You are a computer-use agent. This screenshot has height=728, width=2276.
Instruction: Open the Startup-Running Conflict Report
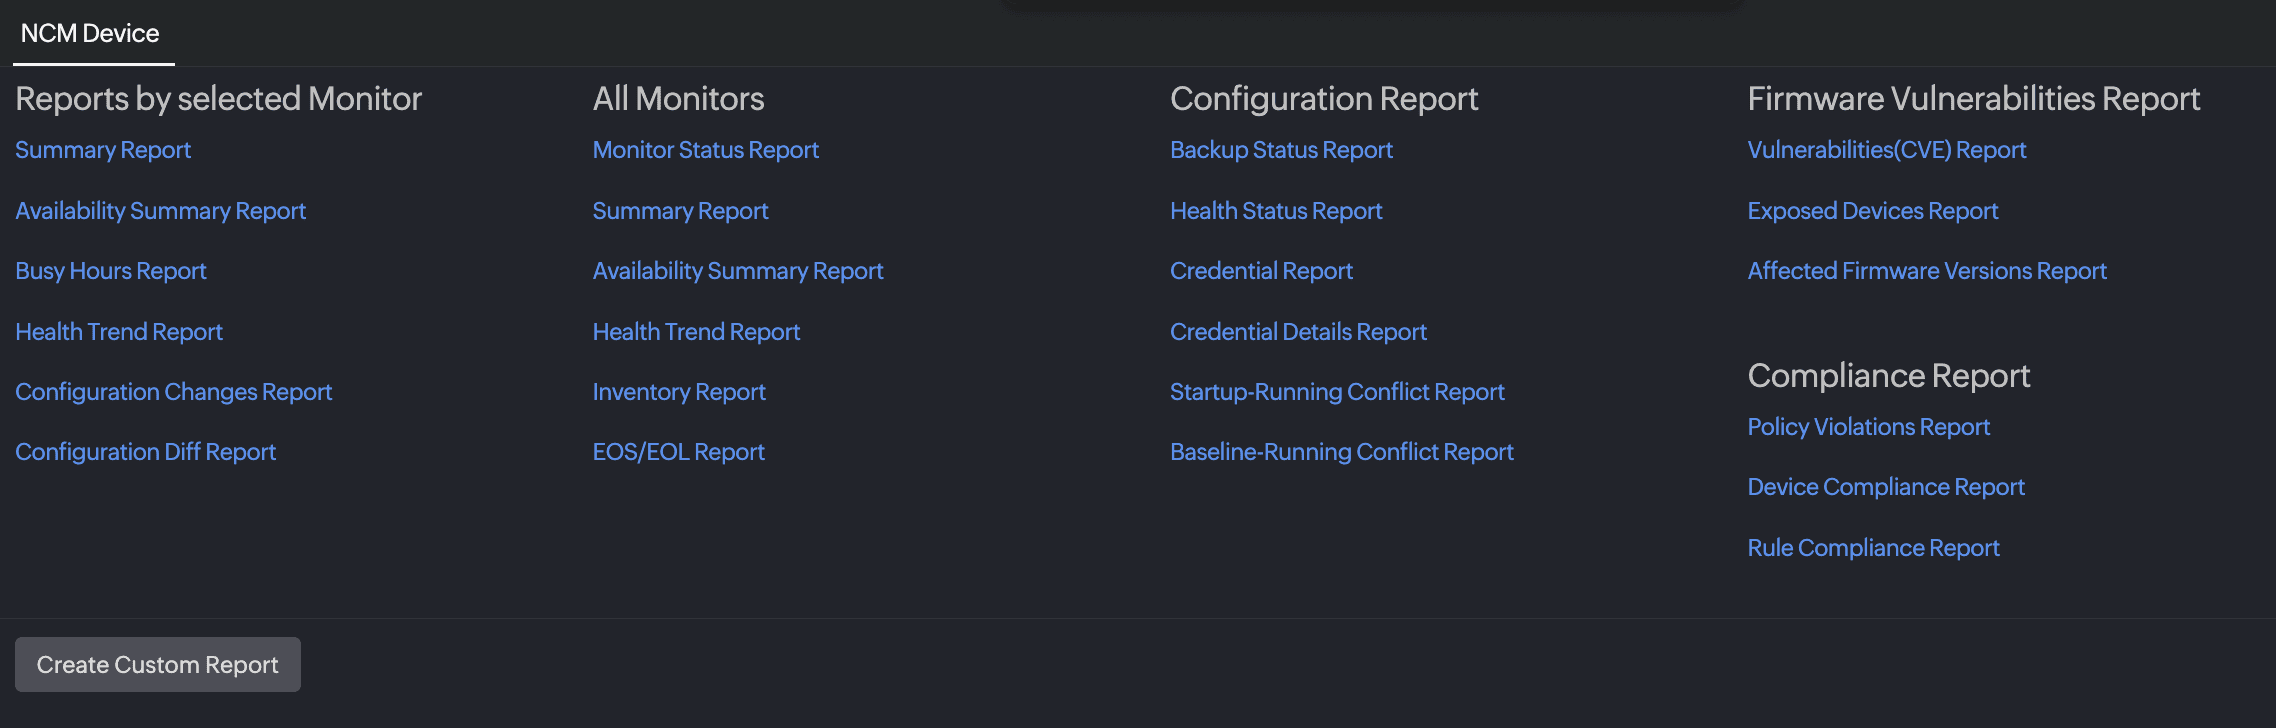(1337, 392)
